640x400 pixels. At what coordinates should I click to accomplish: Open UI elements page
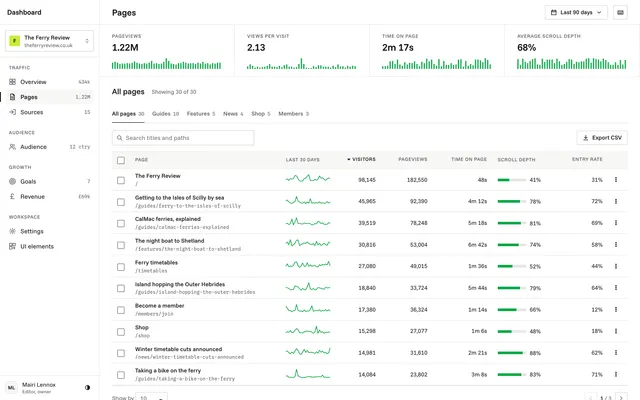pyautogui.click(x=49, y=247)
